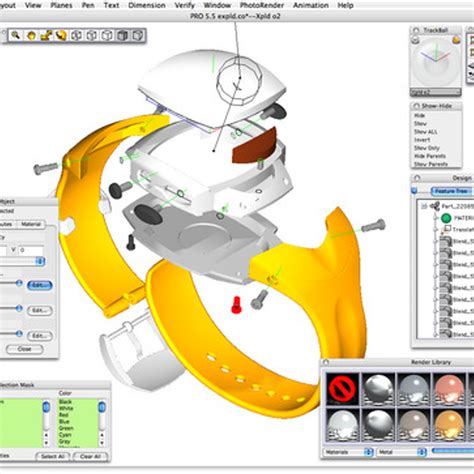This screenshot has height=474, width=474.
Task: Open the popup menu below Y field
Action: 22,262
